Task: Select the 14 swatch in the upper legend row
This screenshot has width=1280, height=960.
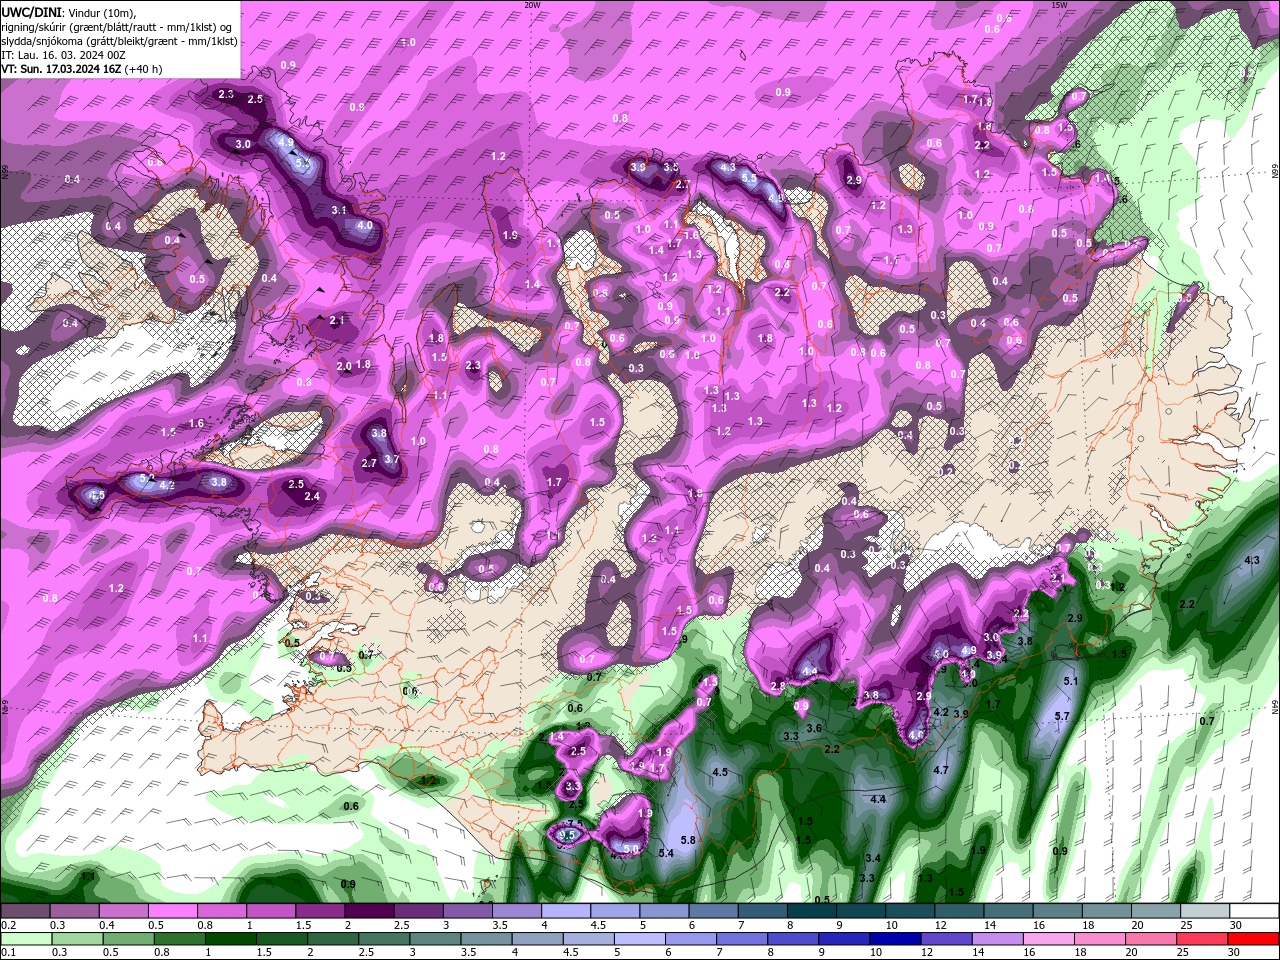Action: pyautogui.click(x=1009, y=911)
